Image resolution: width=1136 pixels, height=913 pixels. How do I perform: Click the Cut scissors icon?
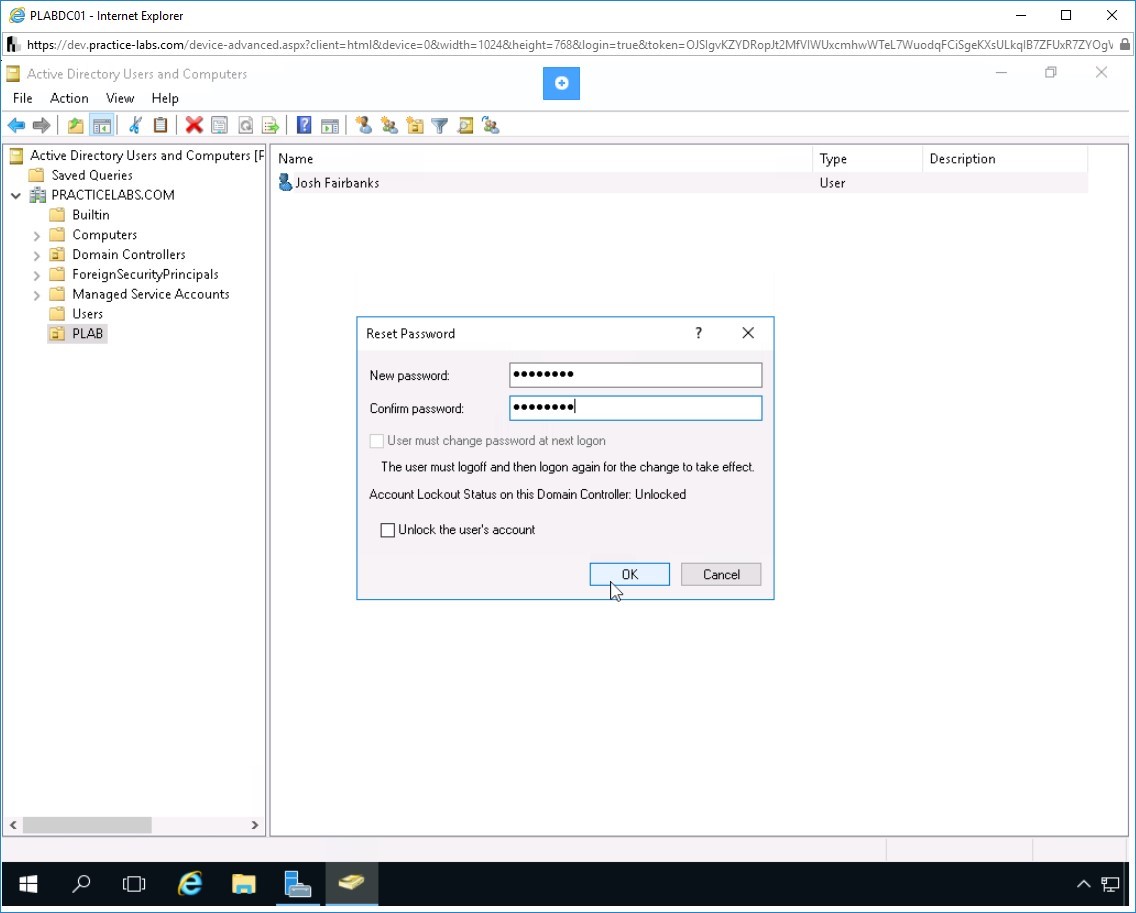(135, 125)
